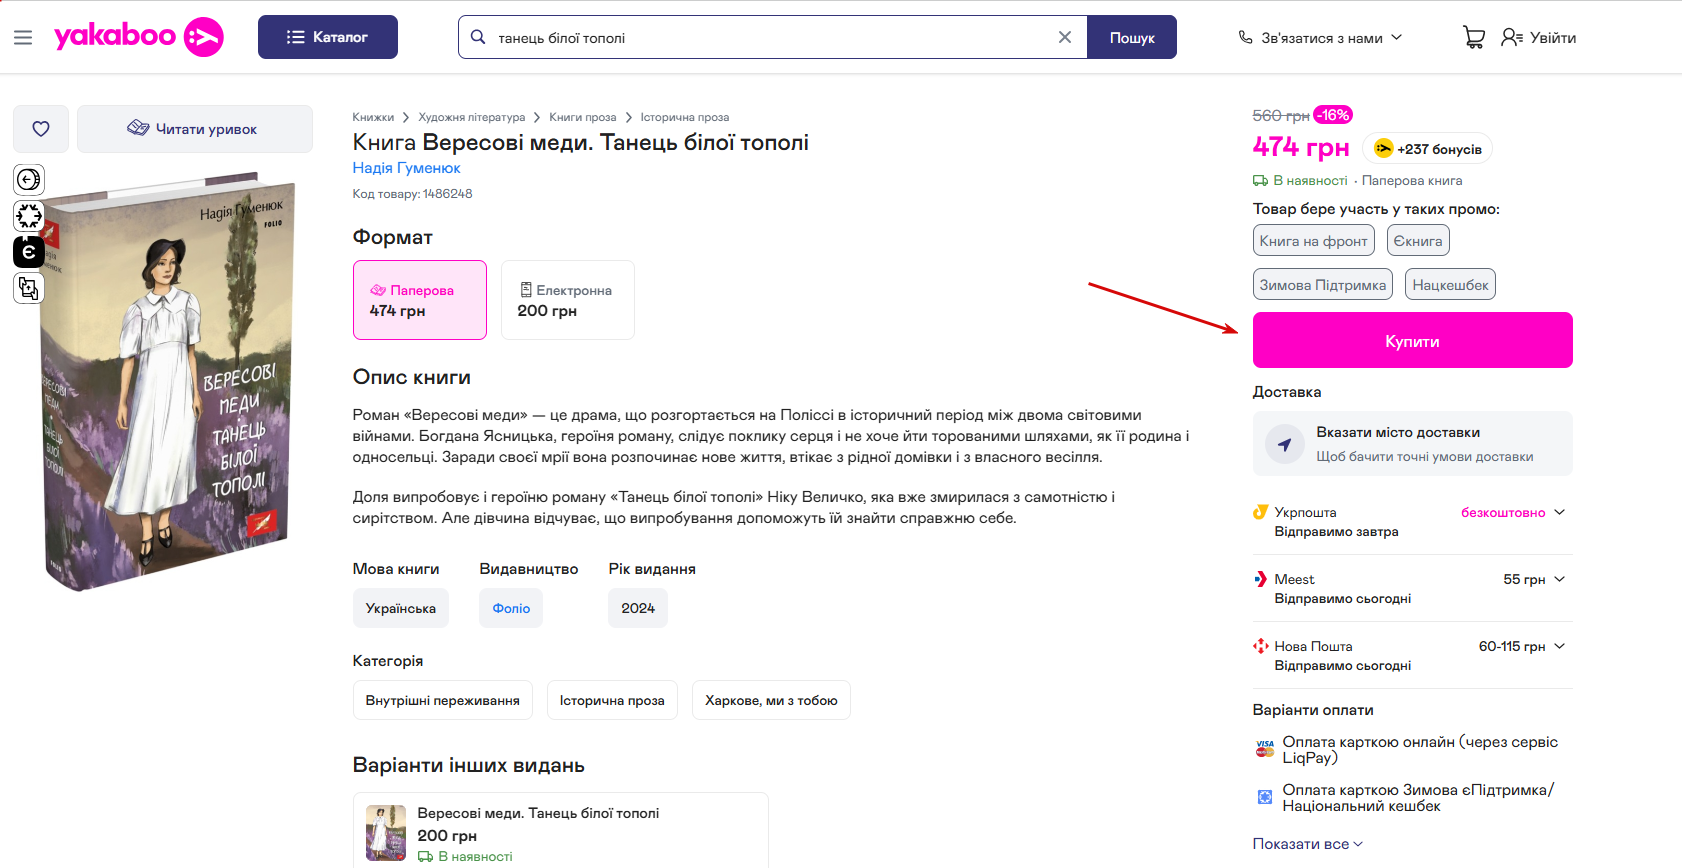
Task: Click the black Є badge icon
Action: click(29, 252)
